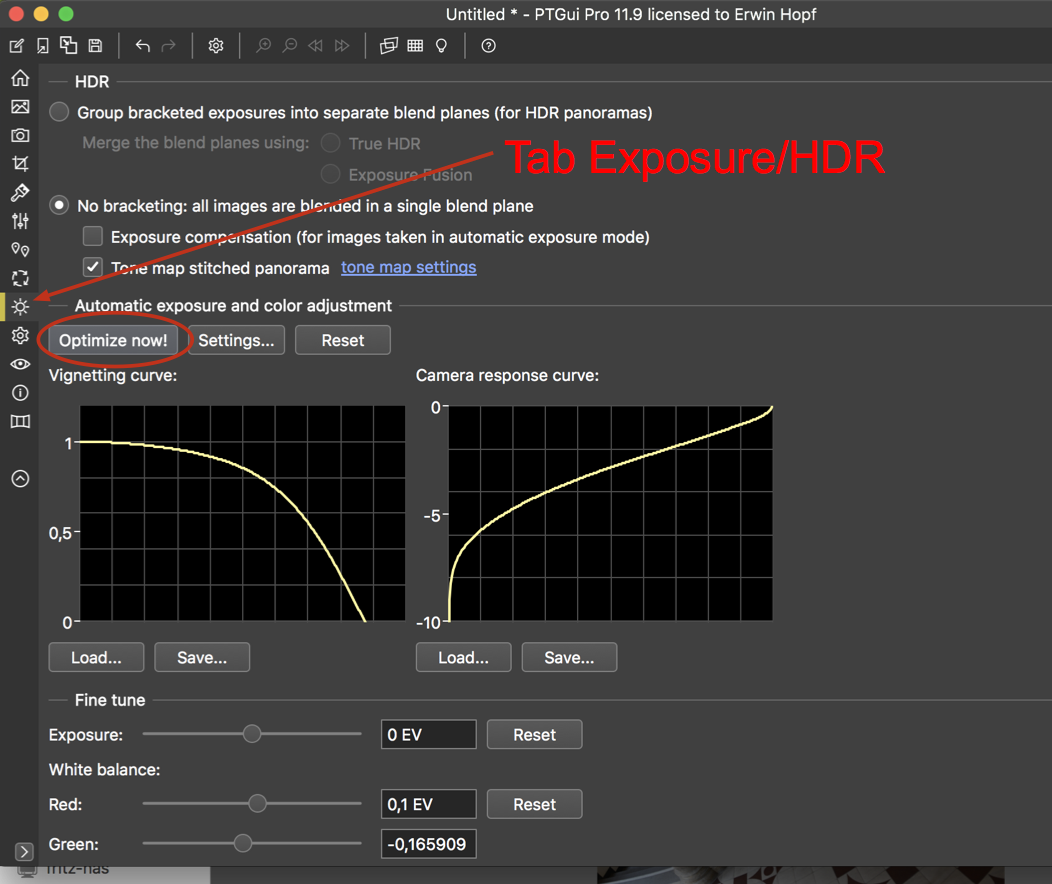The height and width of the screenshot is (884, 1052).
Task: Choose Exposure Fusion merge option
Action: click(x=331, y=174)
